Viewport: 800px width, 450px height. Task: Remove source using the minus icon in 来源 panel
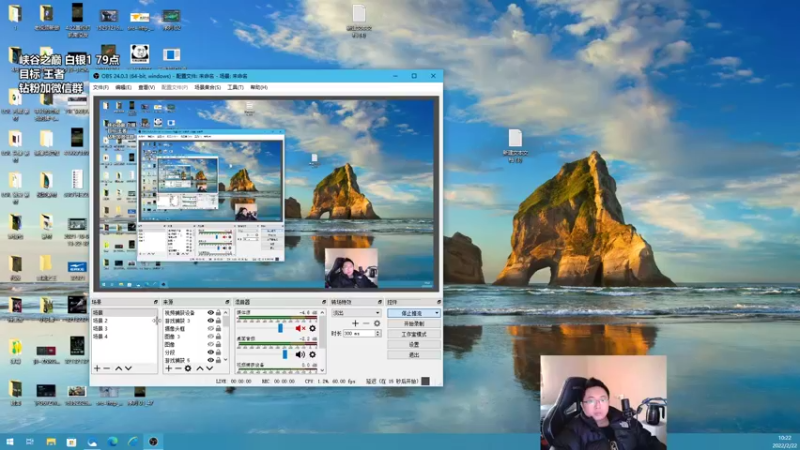tap(178, 368)
